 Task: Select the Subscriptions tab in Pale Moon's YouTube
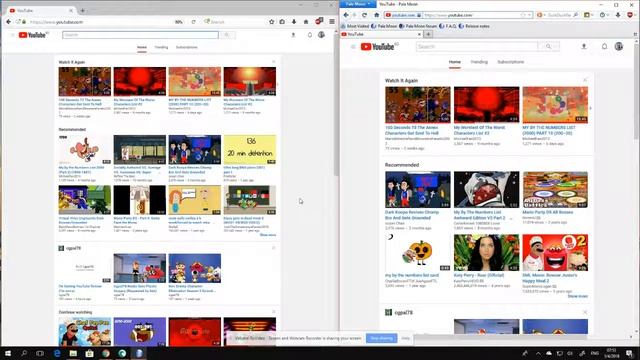pyautogui.click(x=511, y=62)
